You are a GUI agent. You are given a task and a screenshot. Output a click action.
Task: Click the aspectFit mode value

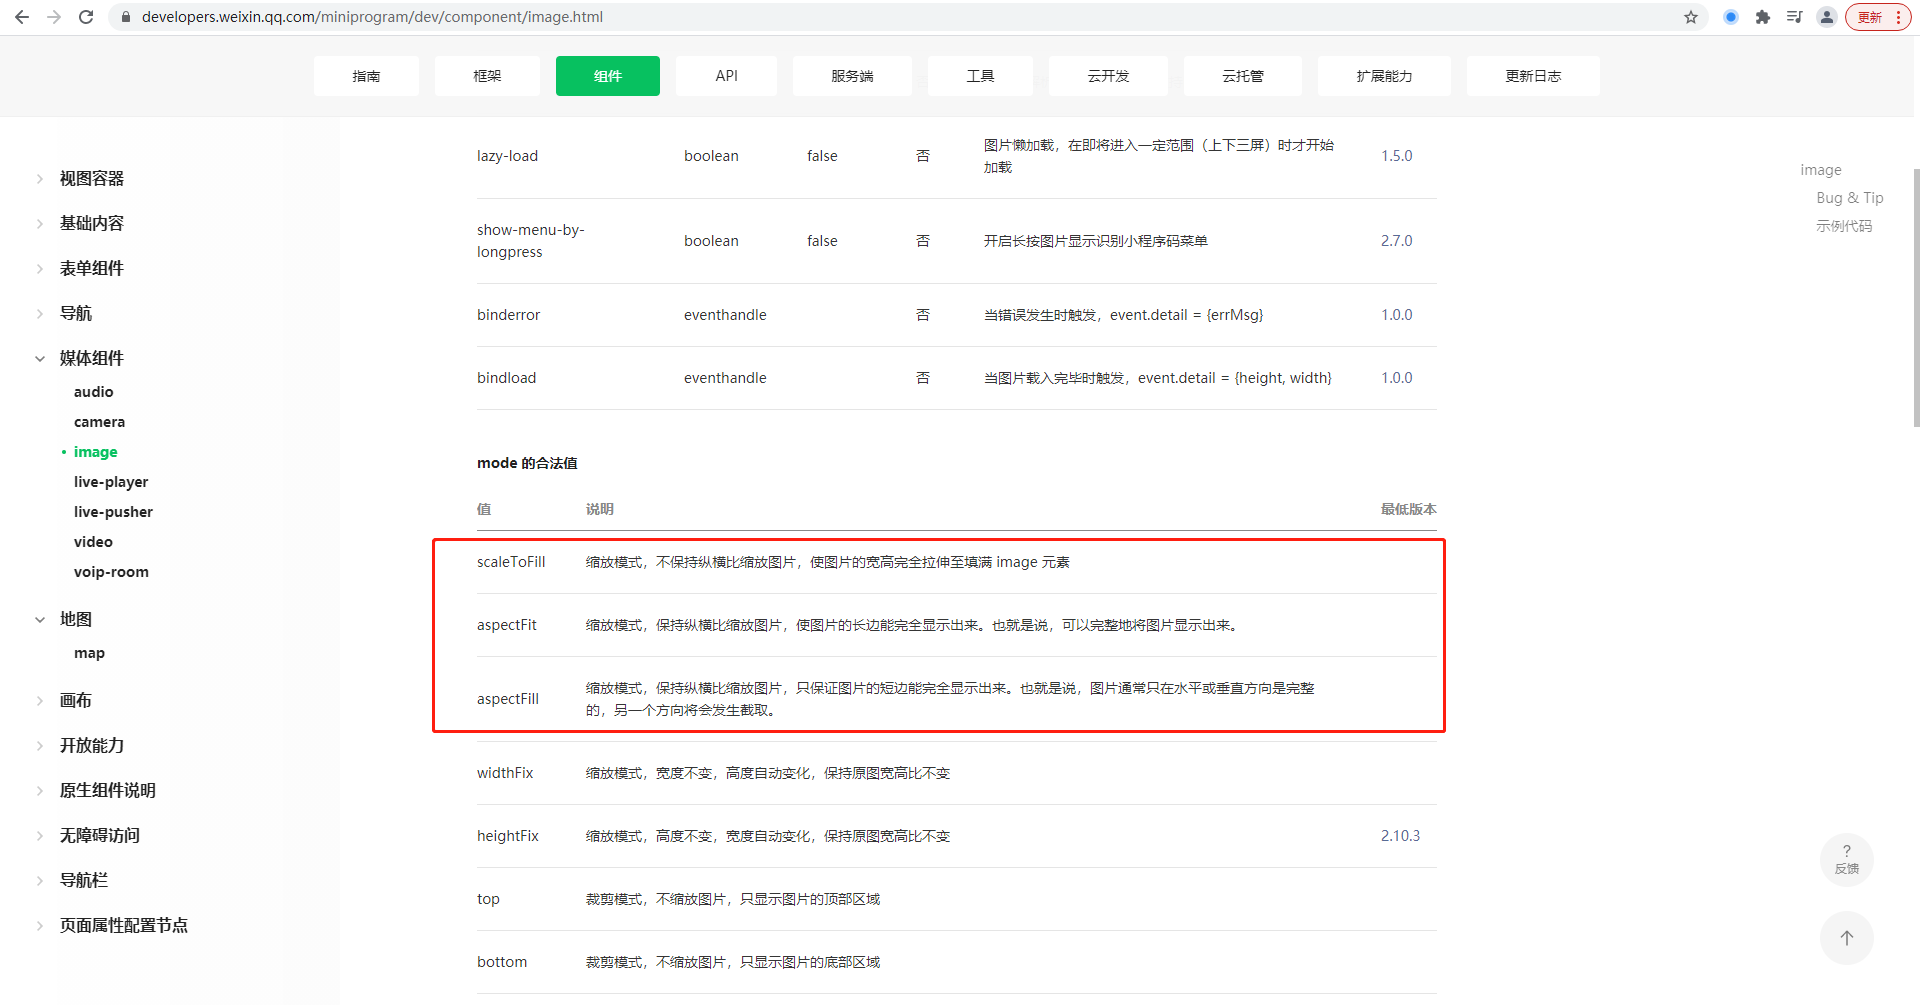pyautogui.click(x=506, y=625)
